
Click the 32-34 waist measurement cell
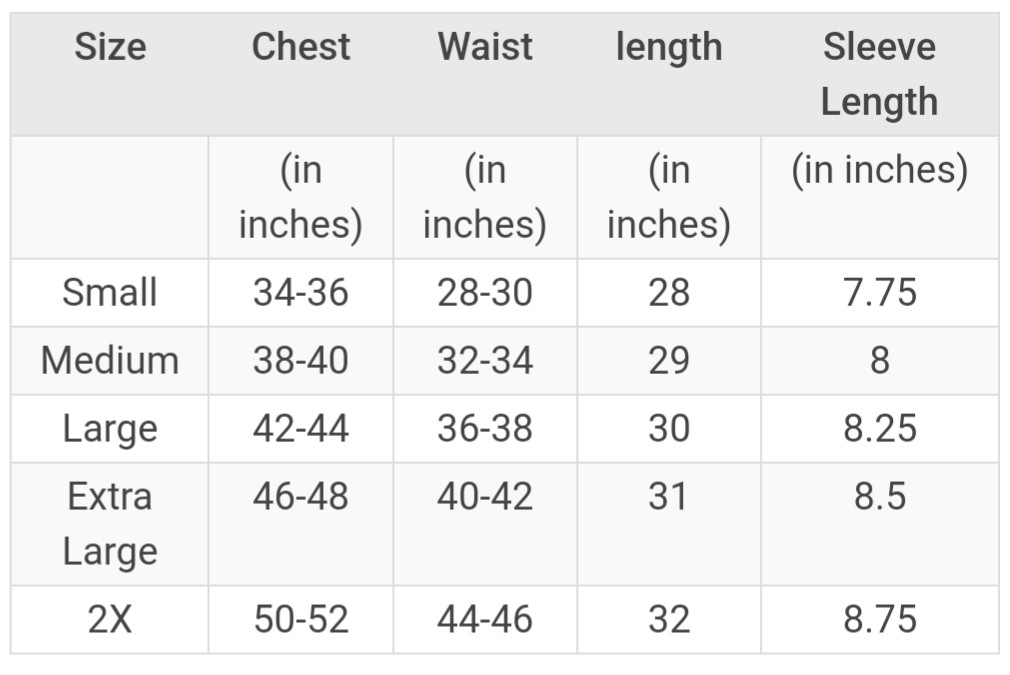[x=485, y=361]
